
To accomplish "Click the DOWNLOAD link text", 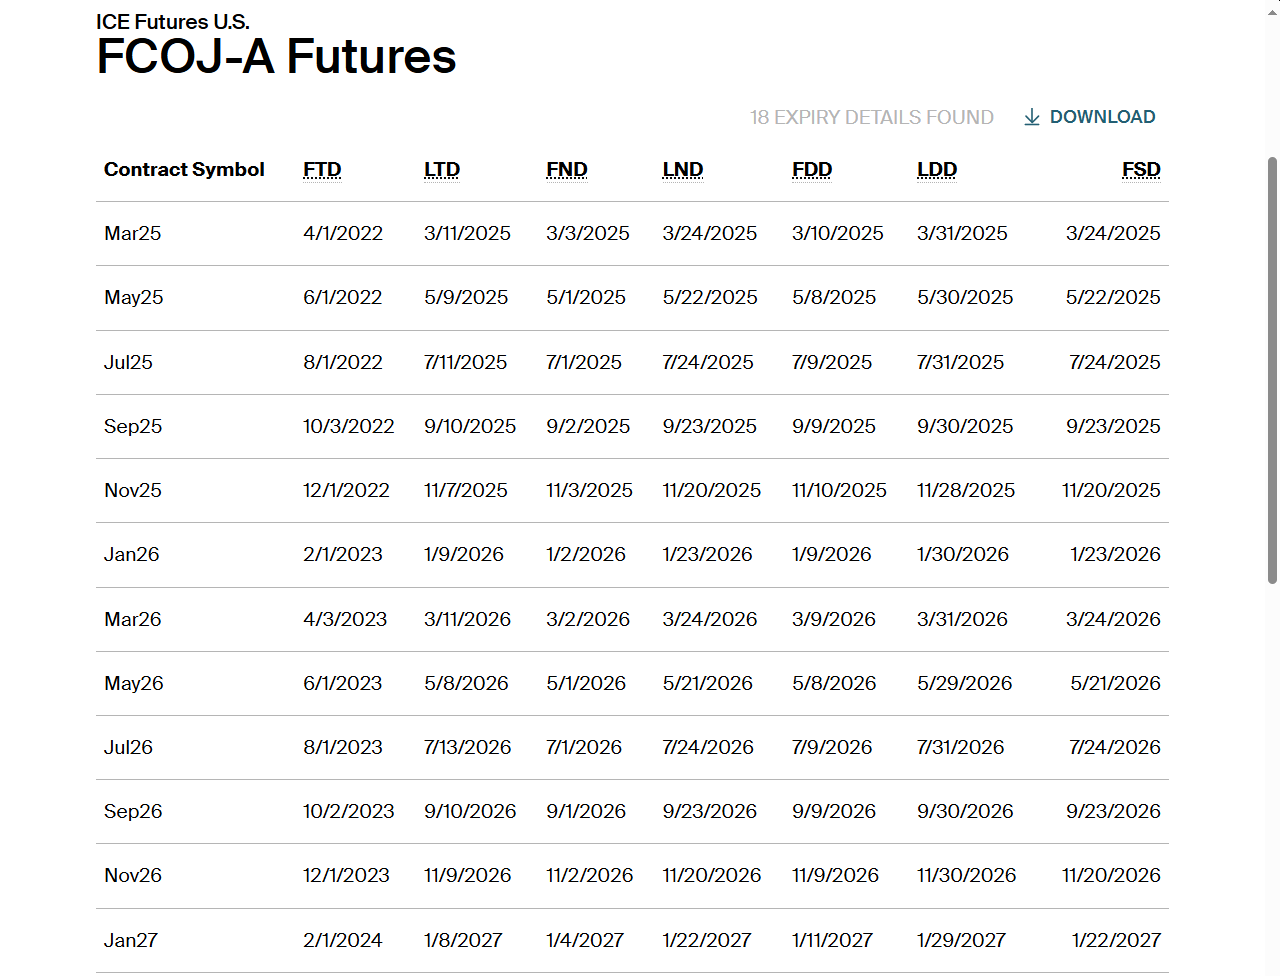I will [1102, 117].
